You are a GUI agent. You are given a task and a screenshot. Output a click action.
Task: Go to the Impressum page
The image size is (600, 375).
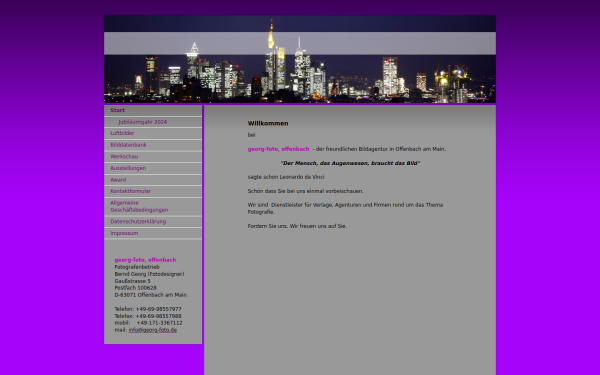[153, 233]
